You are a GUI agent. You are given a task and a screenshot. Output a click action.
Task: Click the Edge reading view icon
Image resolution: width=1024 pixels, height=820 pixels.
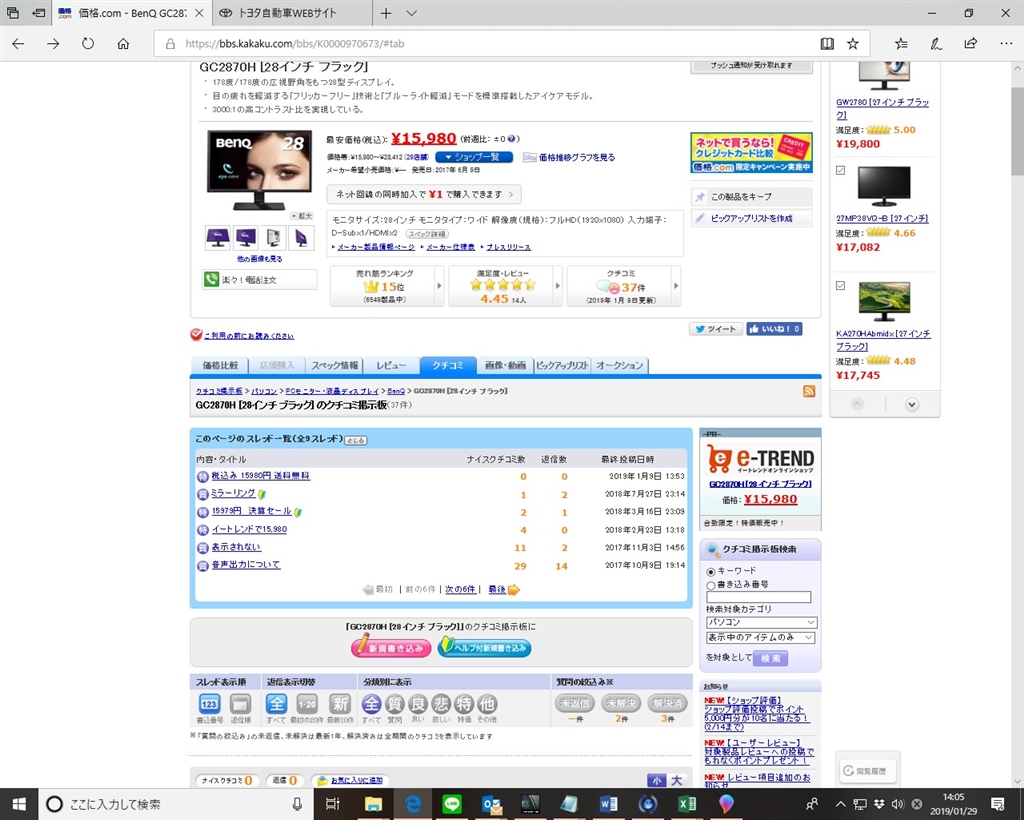pos(827,44)
